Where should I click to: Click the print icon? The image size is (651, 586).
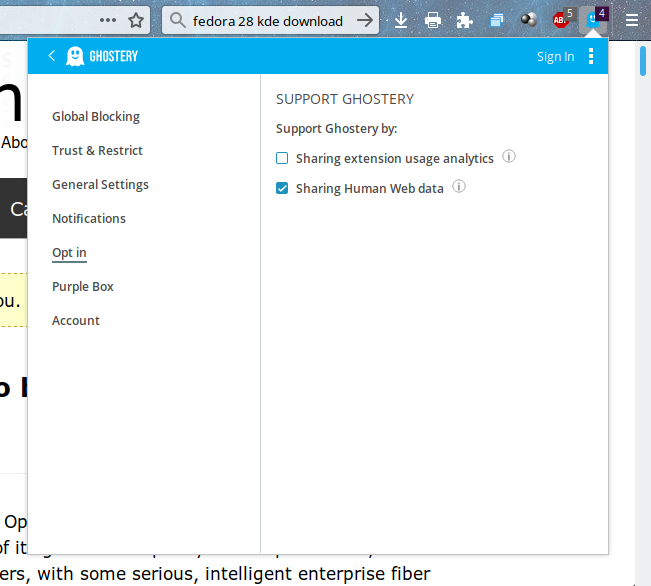432,20
